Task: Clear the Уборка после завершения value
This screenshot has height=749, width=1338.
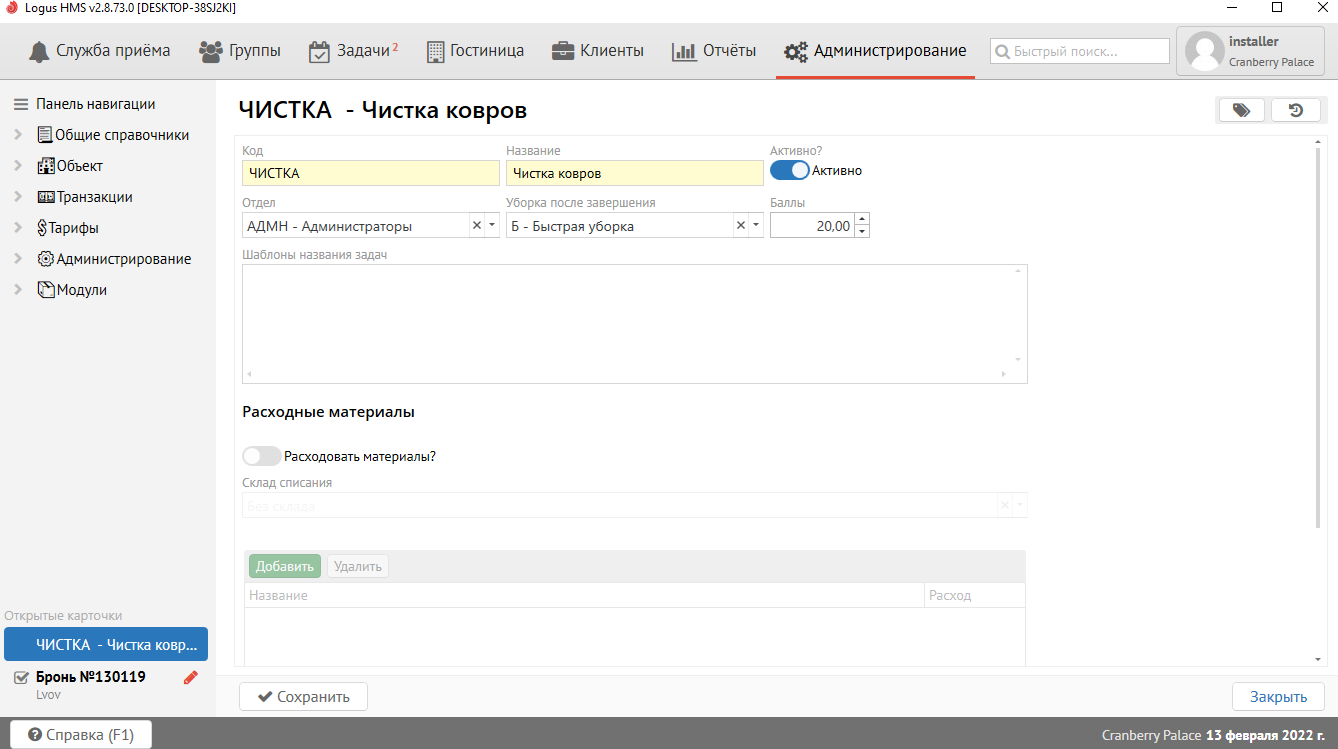Action: pyautogui.click(x=740, y=226)
